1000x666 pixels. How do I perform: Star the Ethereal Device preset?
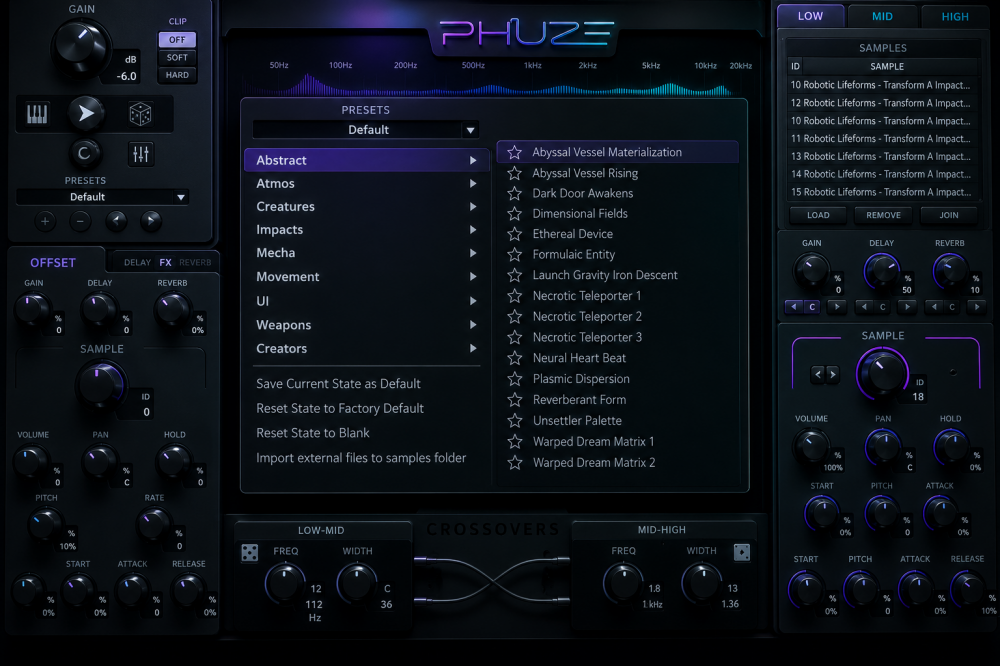(515, 234)
